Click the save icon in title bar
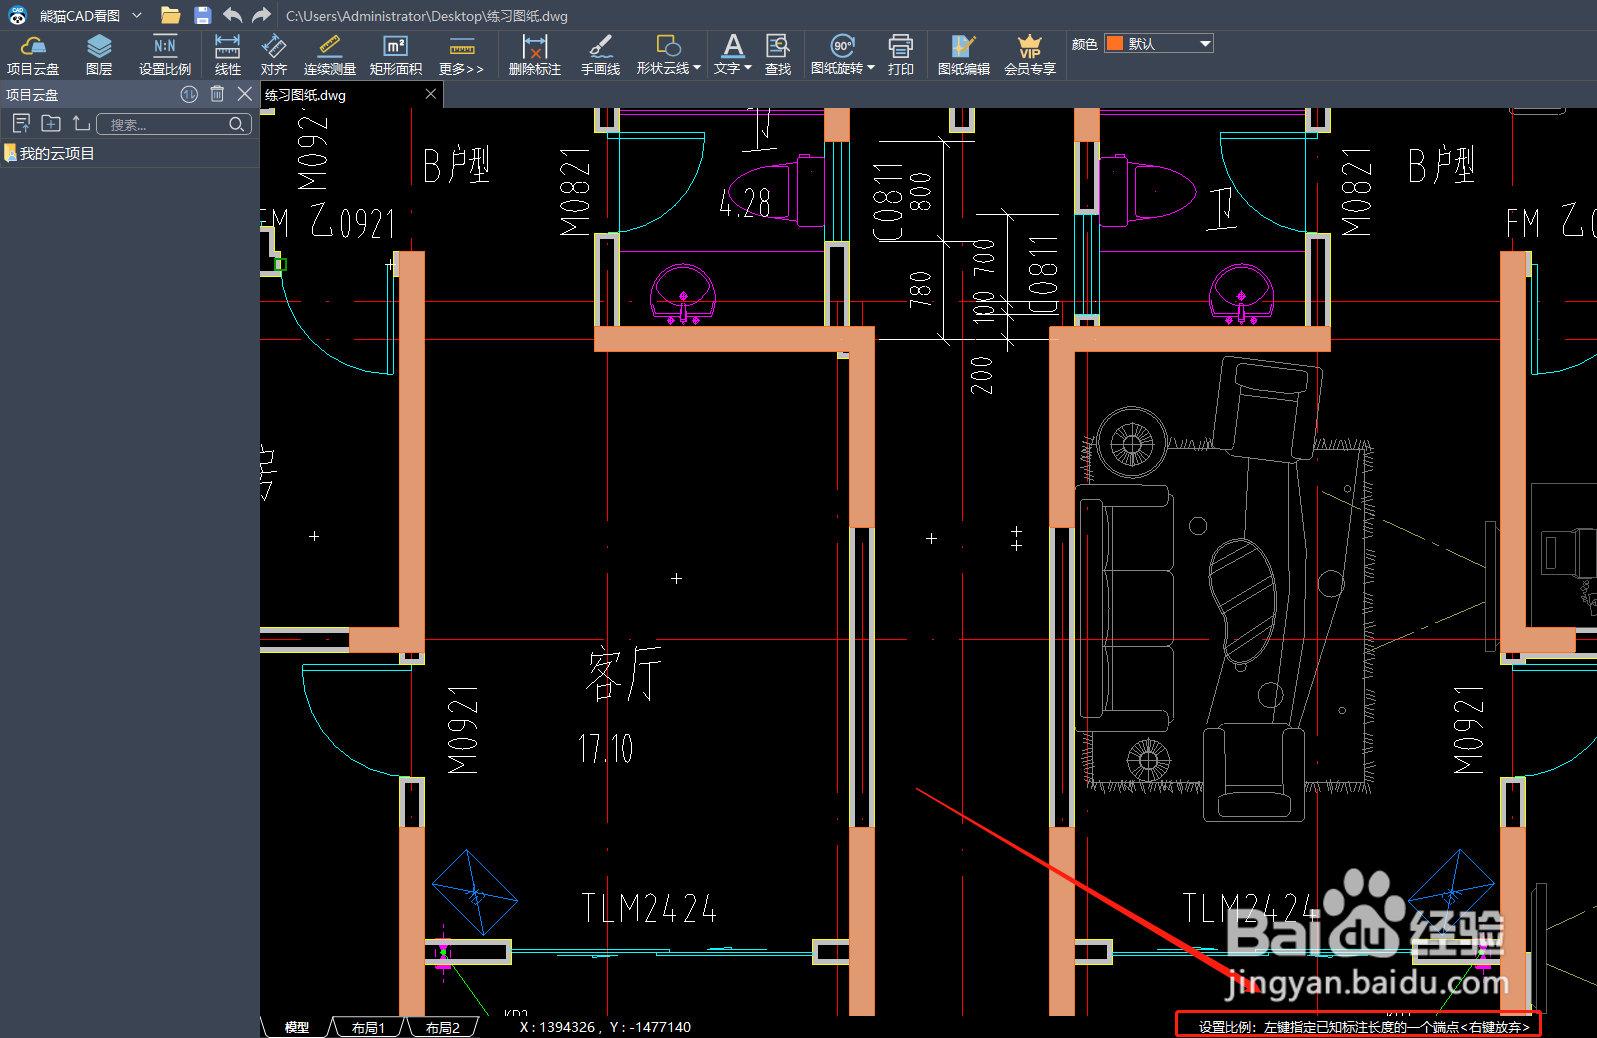The width and height of the screenshot is (1597, 1038). click(x=203, y=15)
